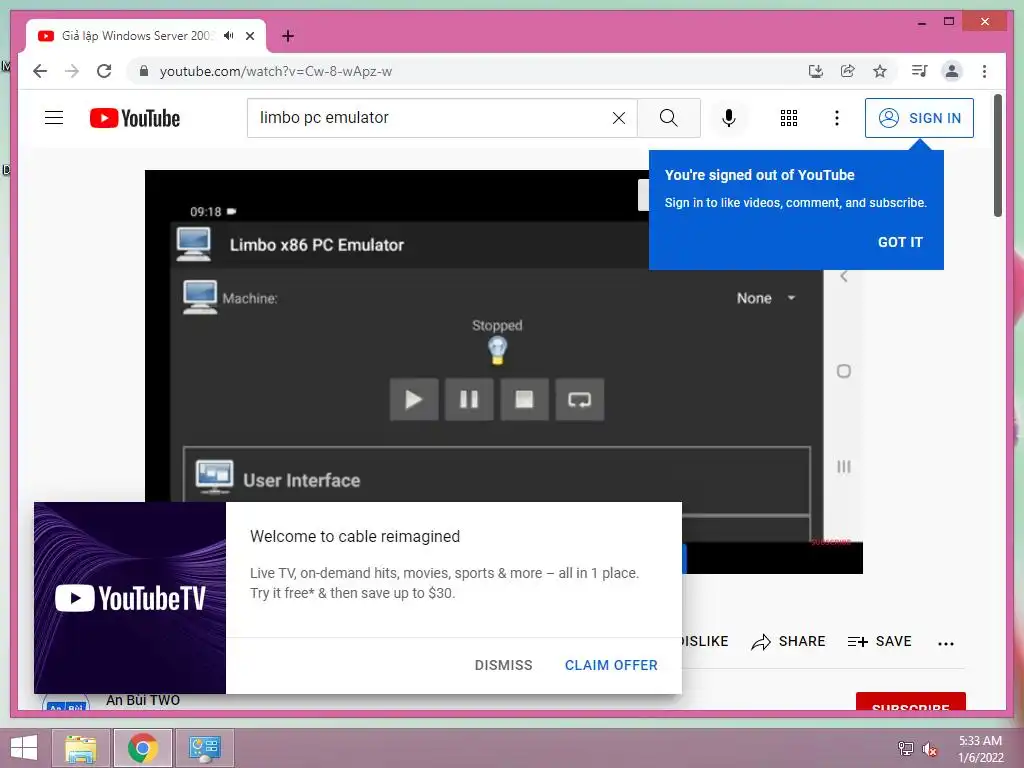Select the Giả lập Windows Server tab
The height and width of the screenshot is (768, 1024).
[x=135, y=36]
